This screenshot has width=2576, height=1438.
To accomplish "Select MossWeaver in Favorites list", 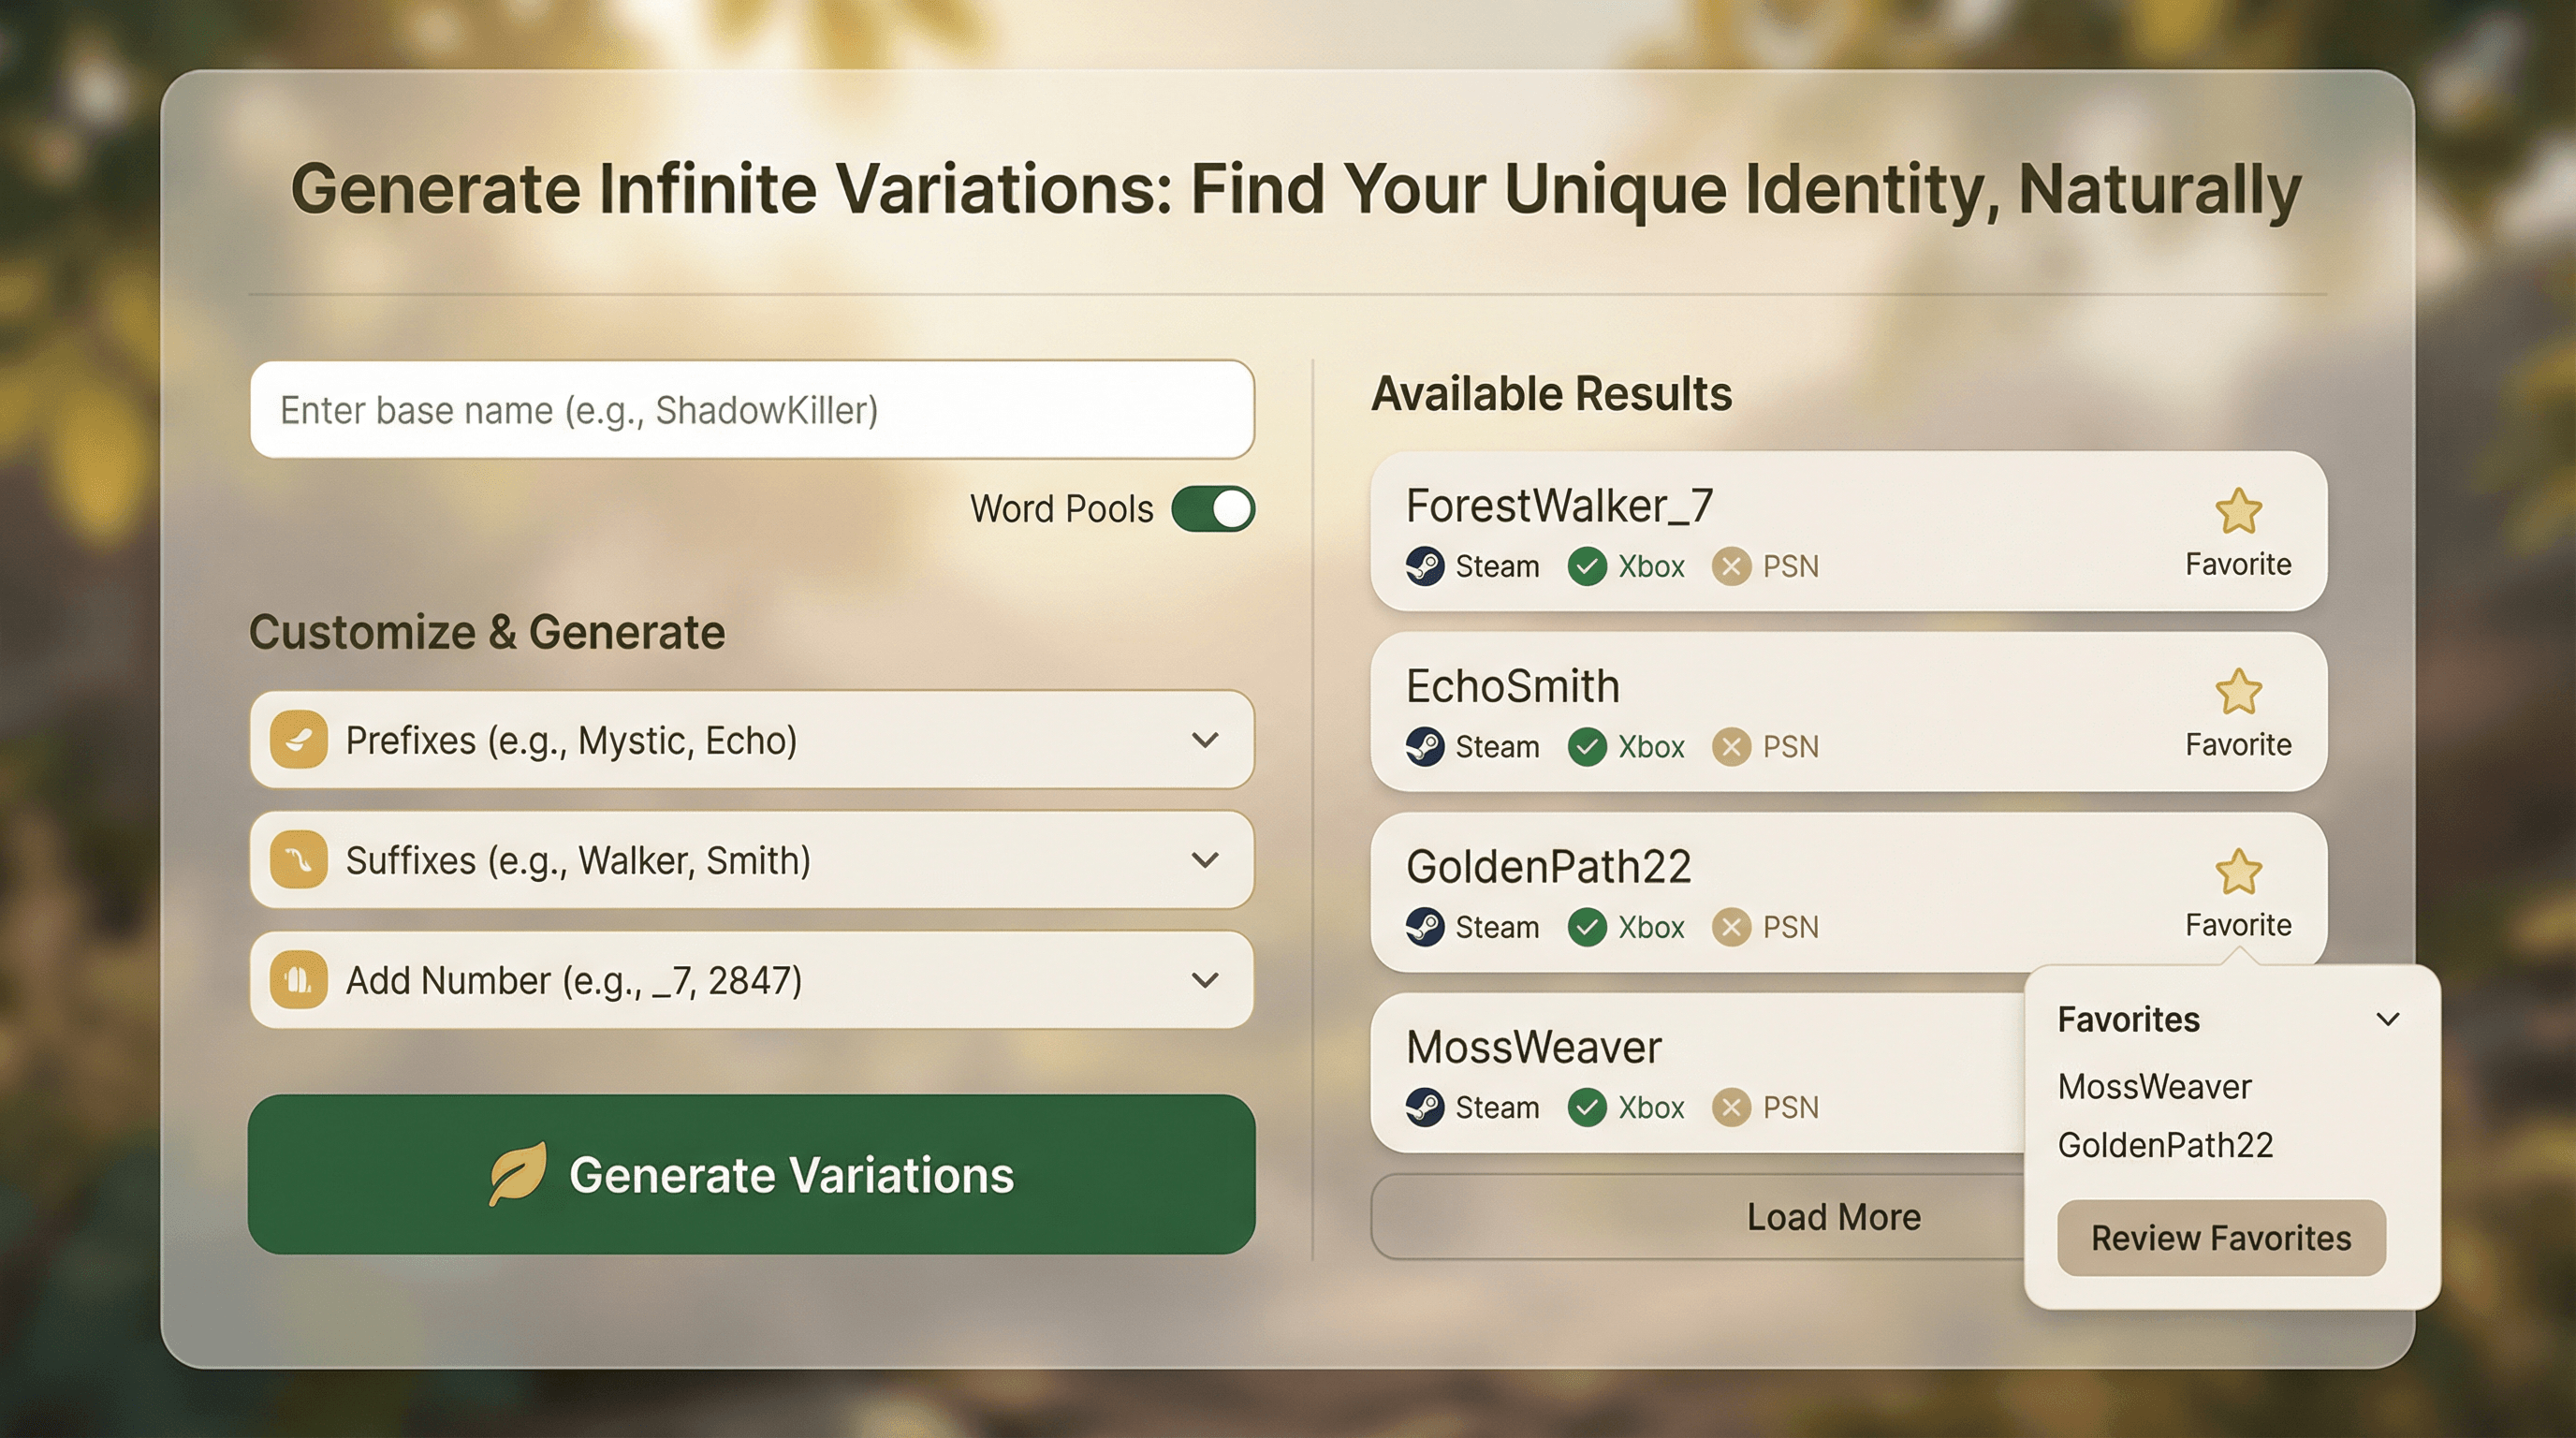I will (2154, 1086).
